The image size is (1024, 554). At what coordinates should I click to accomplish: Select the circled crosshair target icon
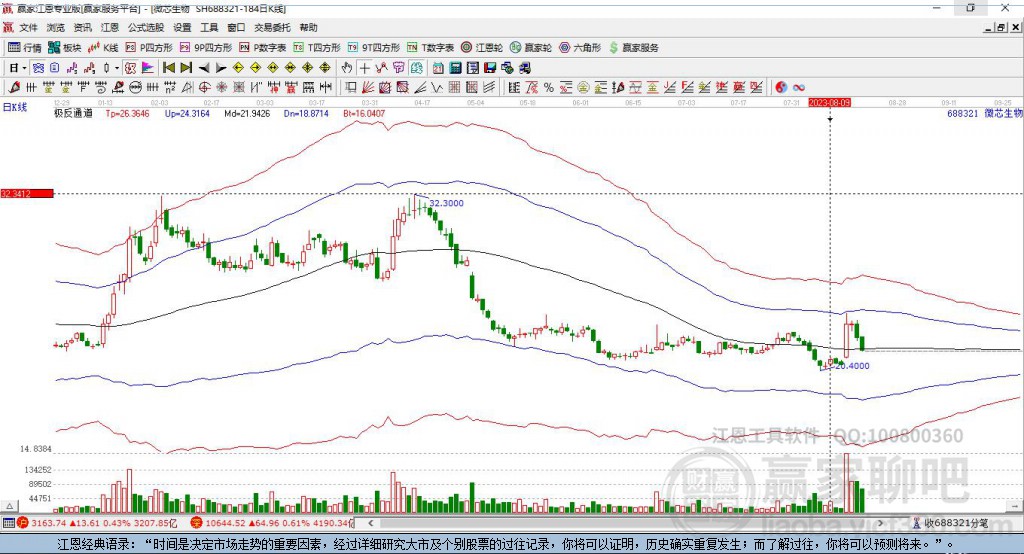(x=204, y=87)
